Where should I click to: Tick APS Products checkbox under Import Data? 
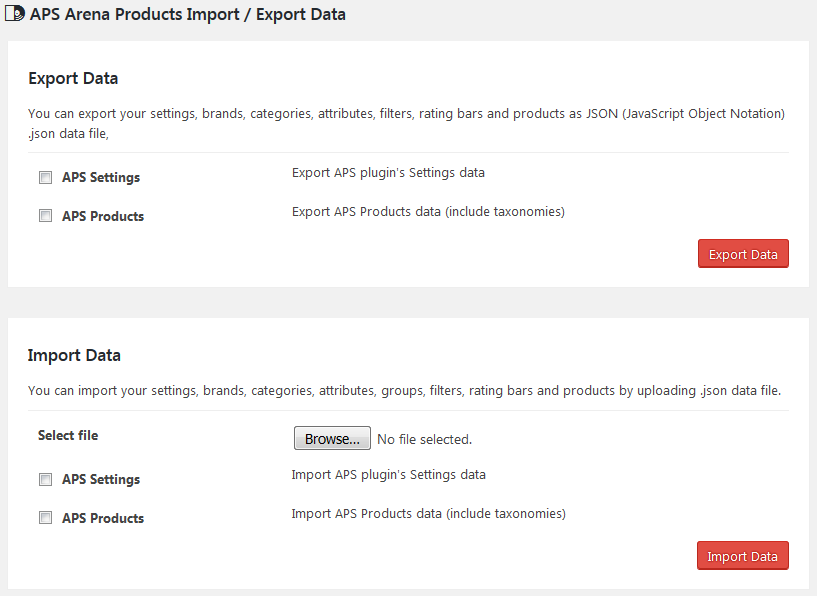[45, 517]
